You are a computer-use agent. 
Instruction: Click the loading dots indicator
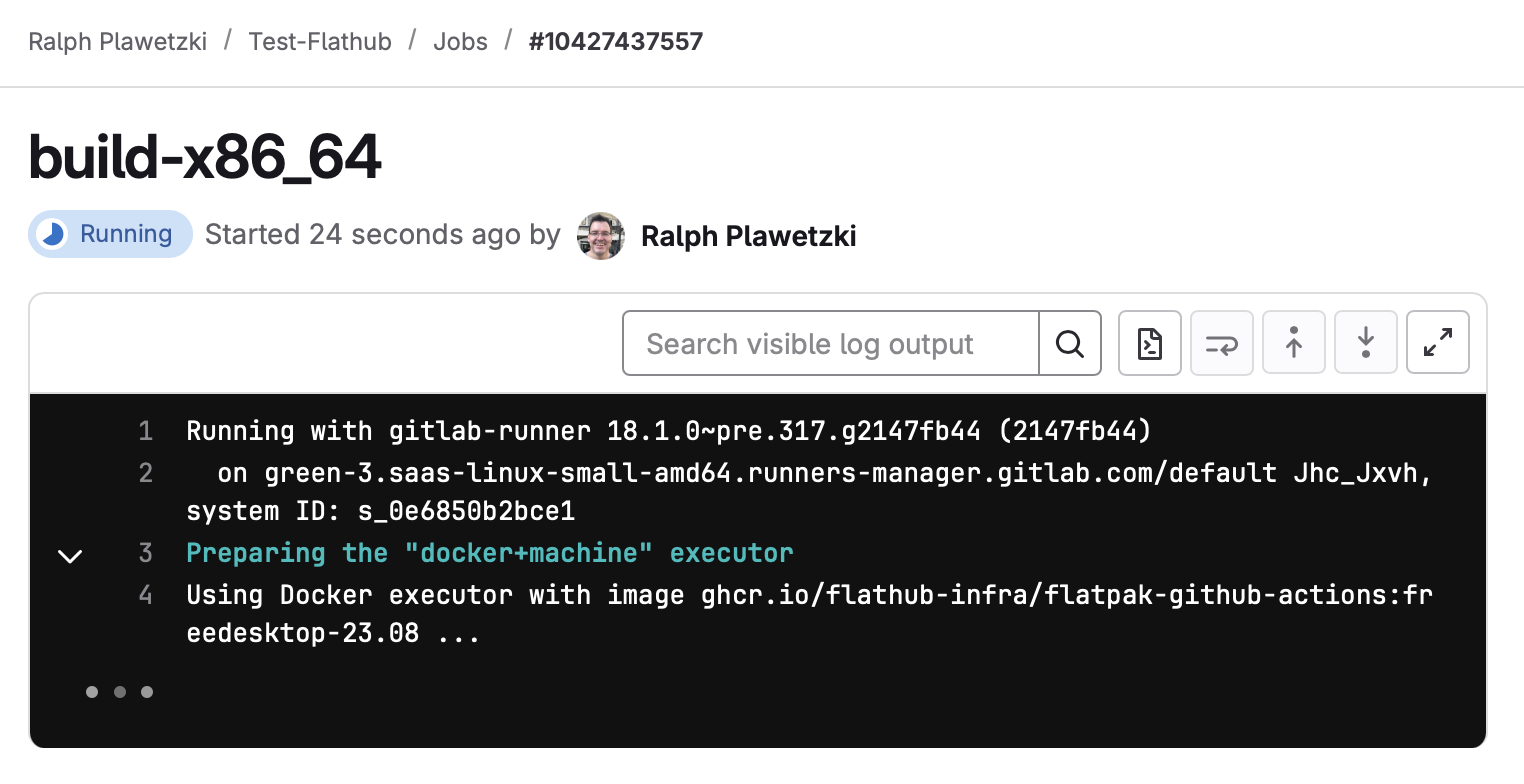[x=119, y=691]
